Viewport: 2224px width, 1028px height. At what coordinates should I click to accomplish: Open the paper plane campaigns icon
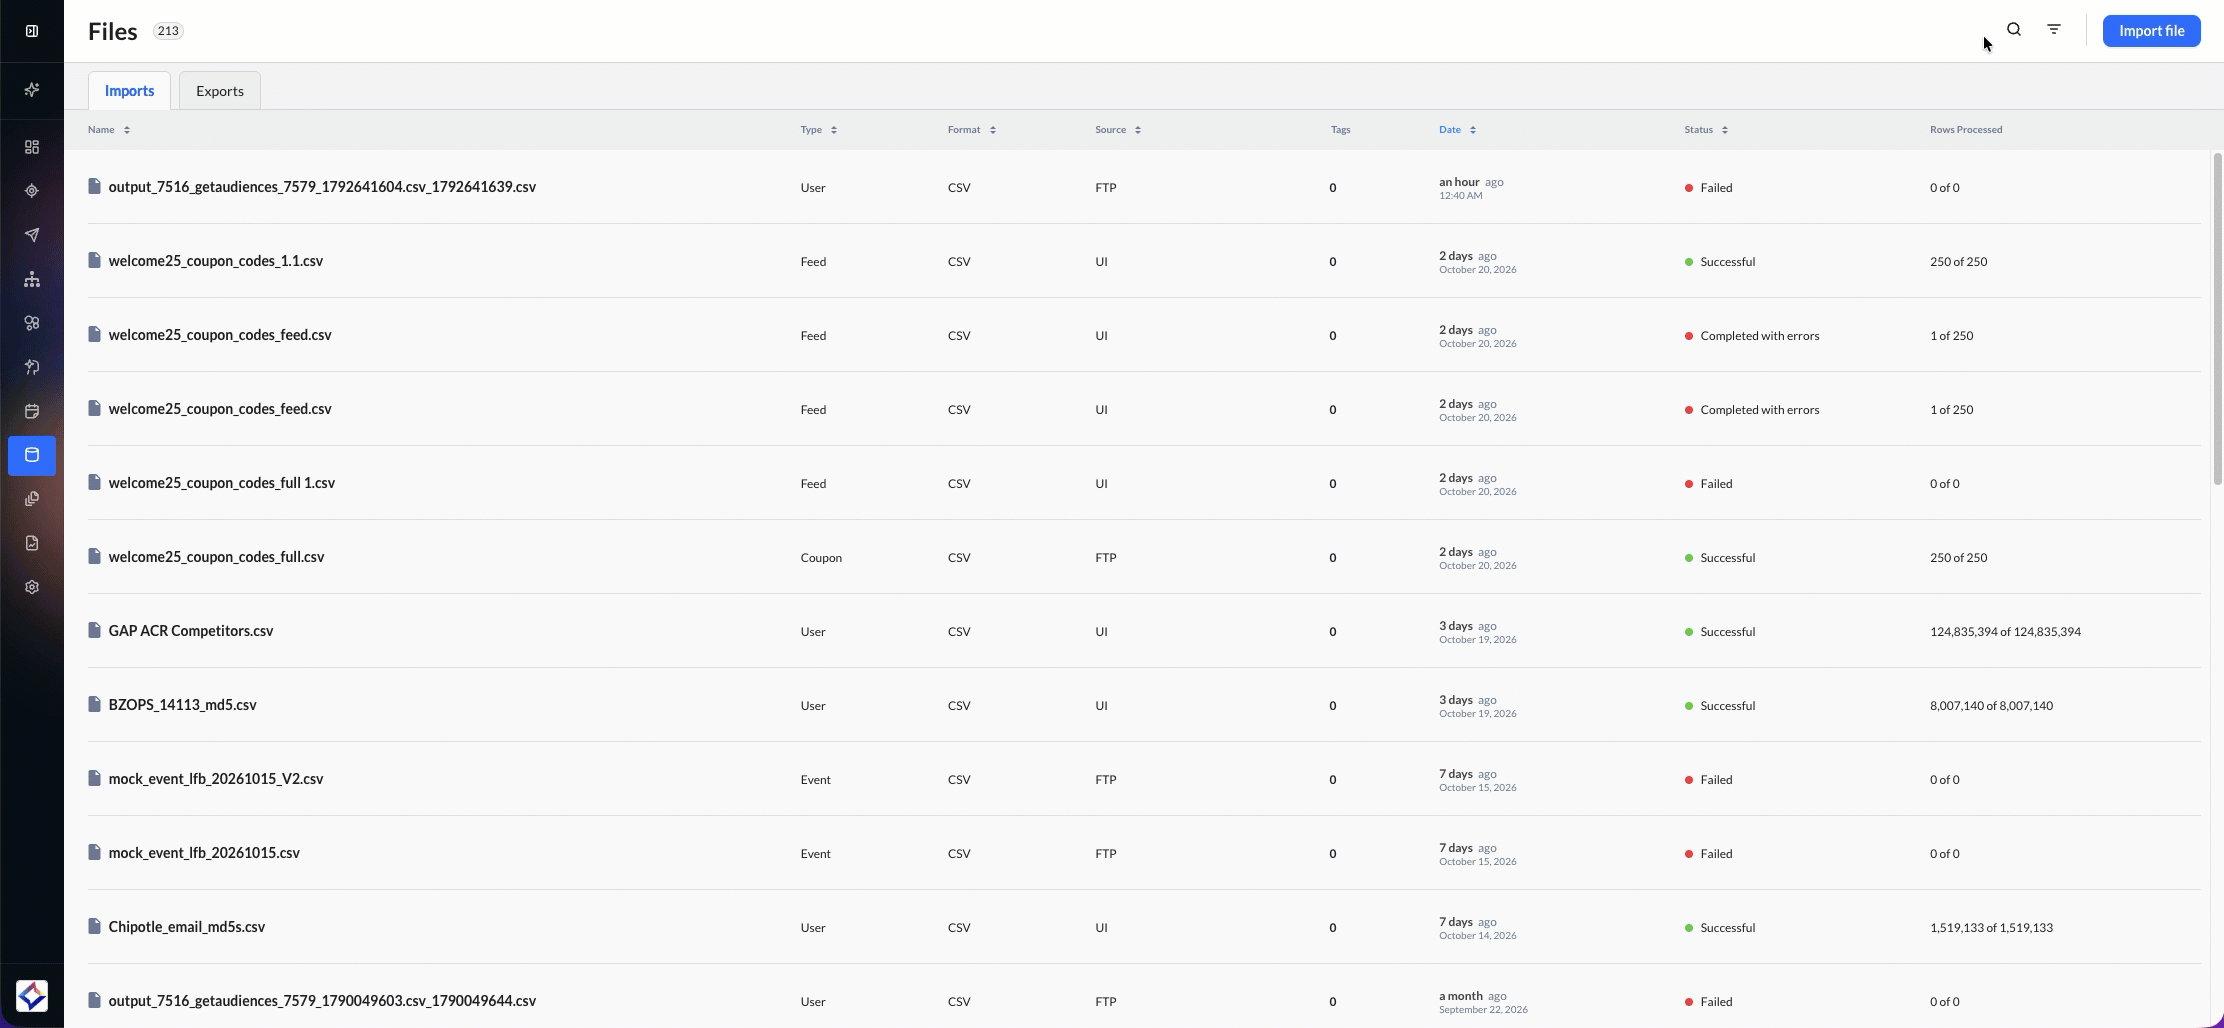32,235
